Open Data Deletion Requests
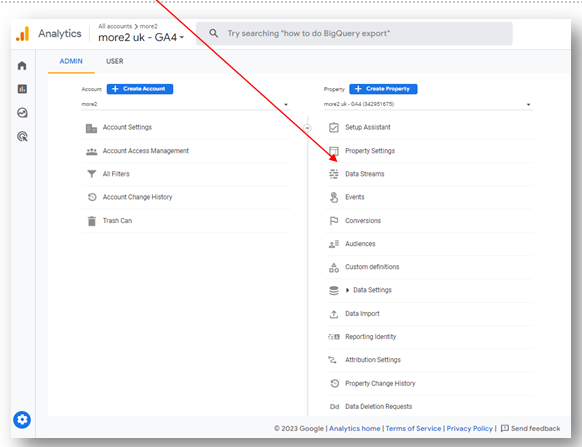 pos(379,407)
